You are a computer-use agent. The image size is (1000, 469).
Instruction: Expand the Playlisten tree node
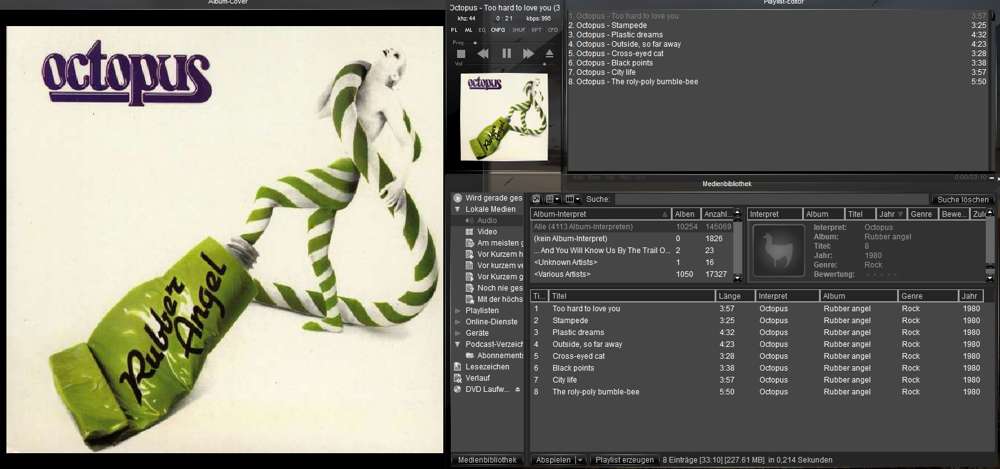click(x=457, y=310)
